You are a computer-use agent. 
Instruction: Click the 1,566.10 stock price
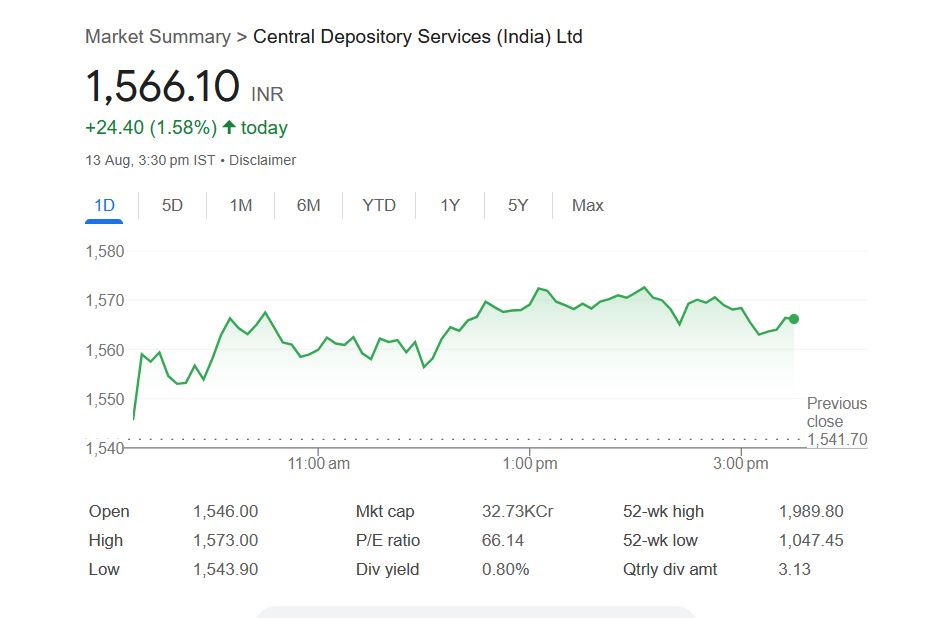(x=163, y=86)
